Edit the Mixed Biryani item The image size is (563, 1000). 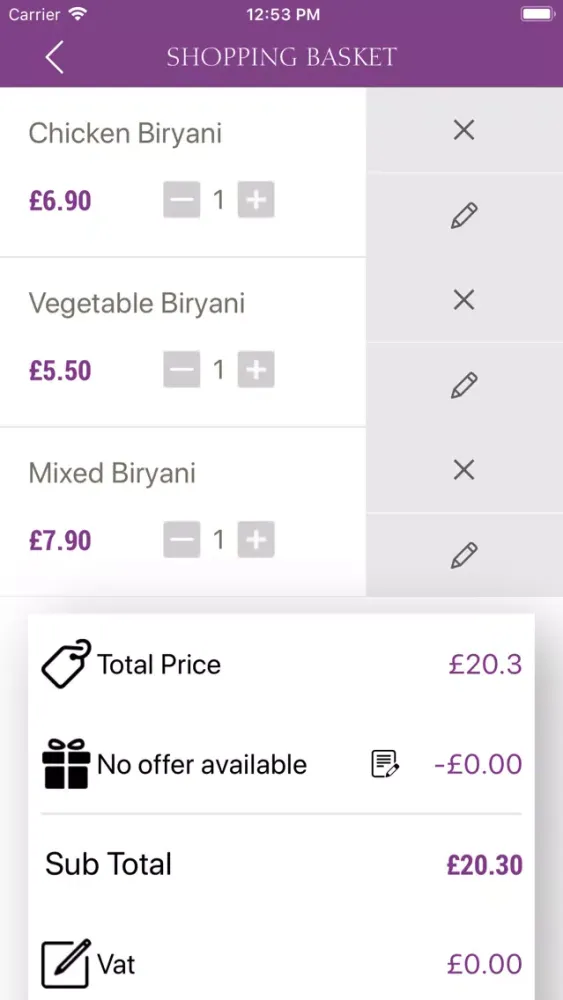click(x=464, y=555)
